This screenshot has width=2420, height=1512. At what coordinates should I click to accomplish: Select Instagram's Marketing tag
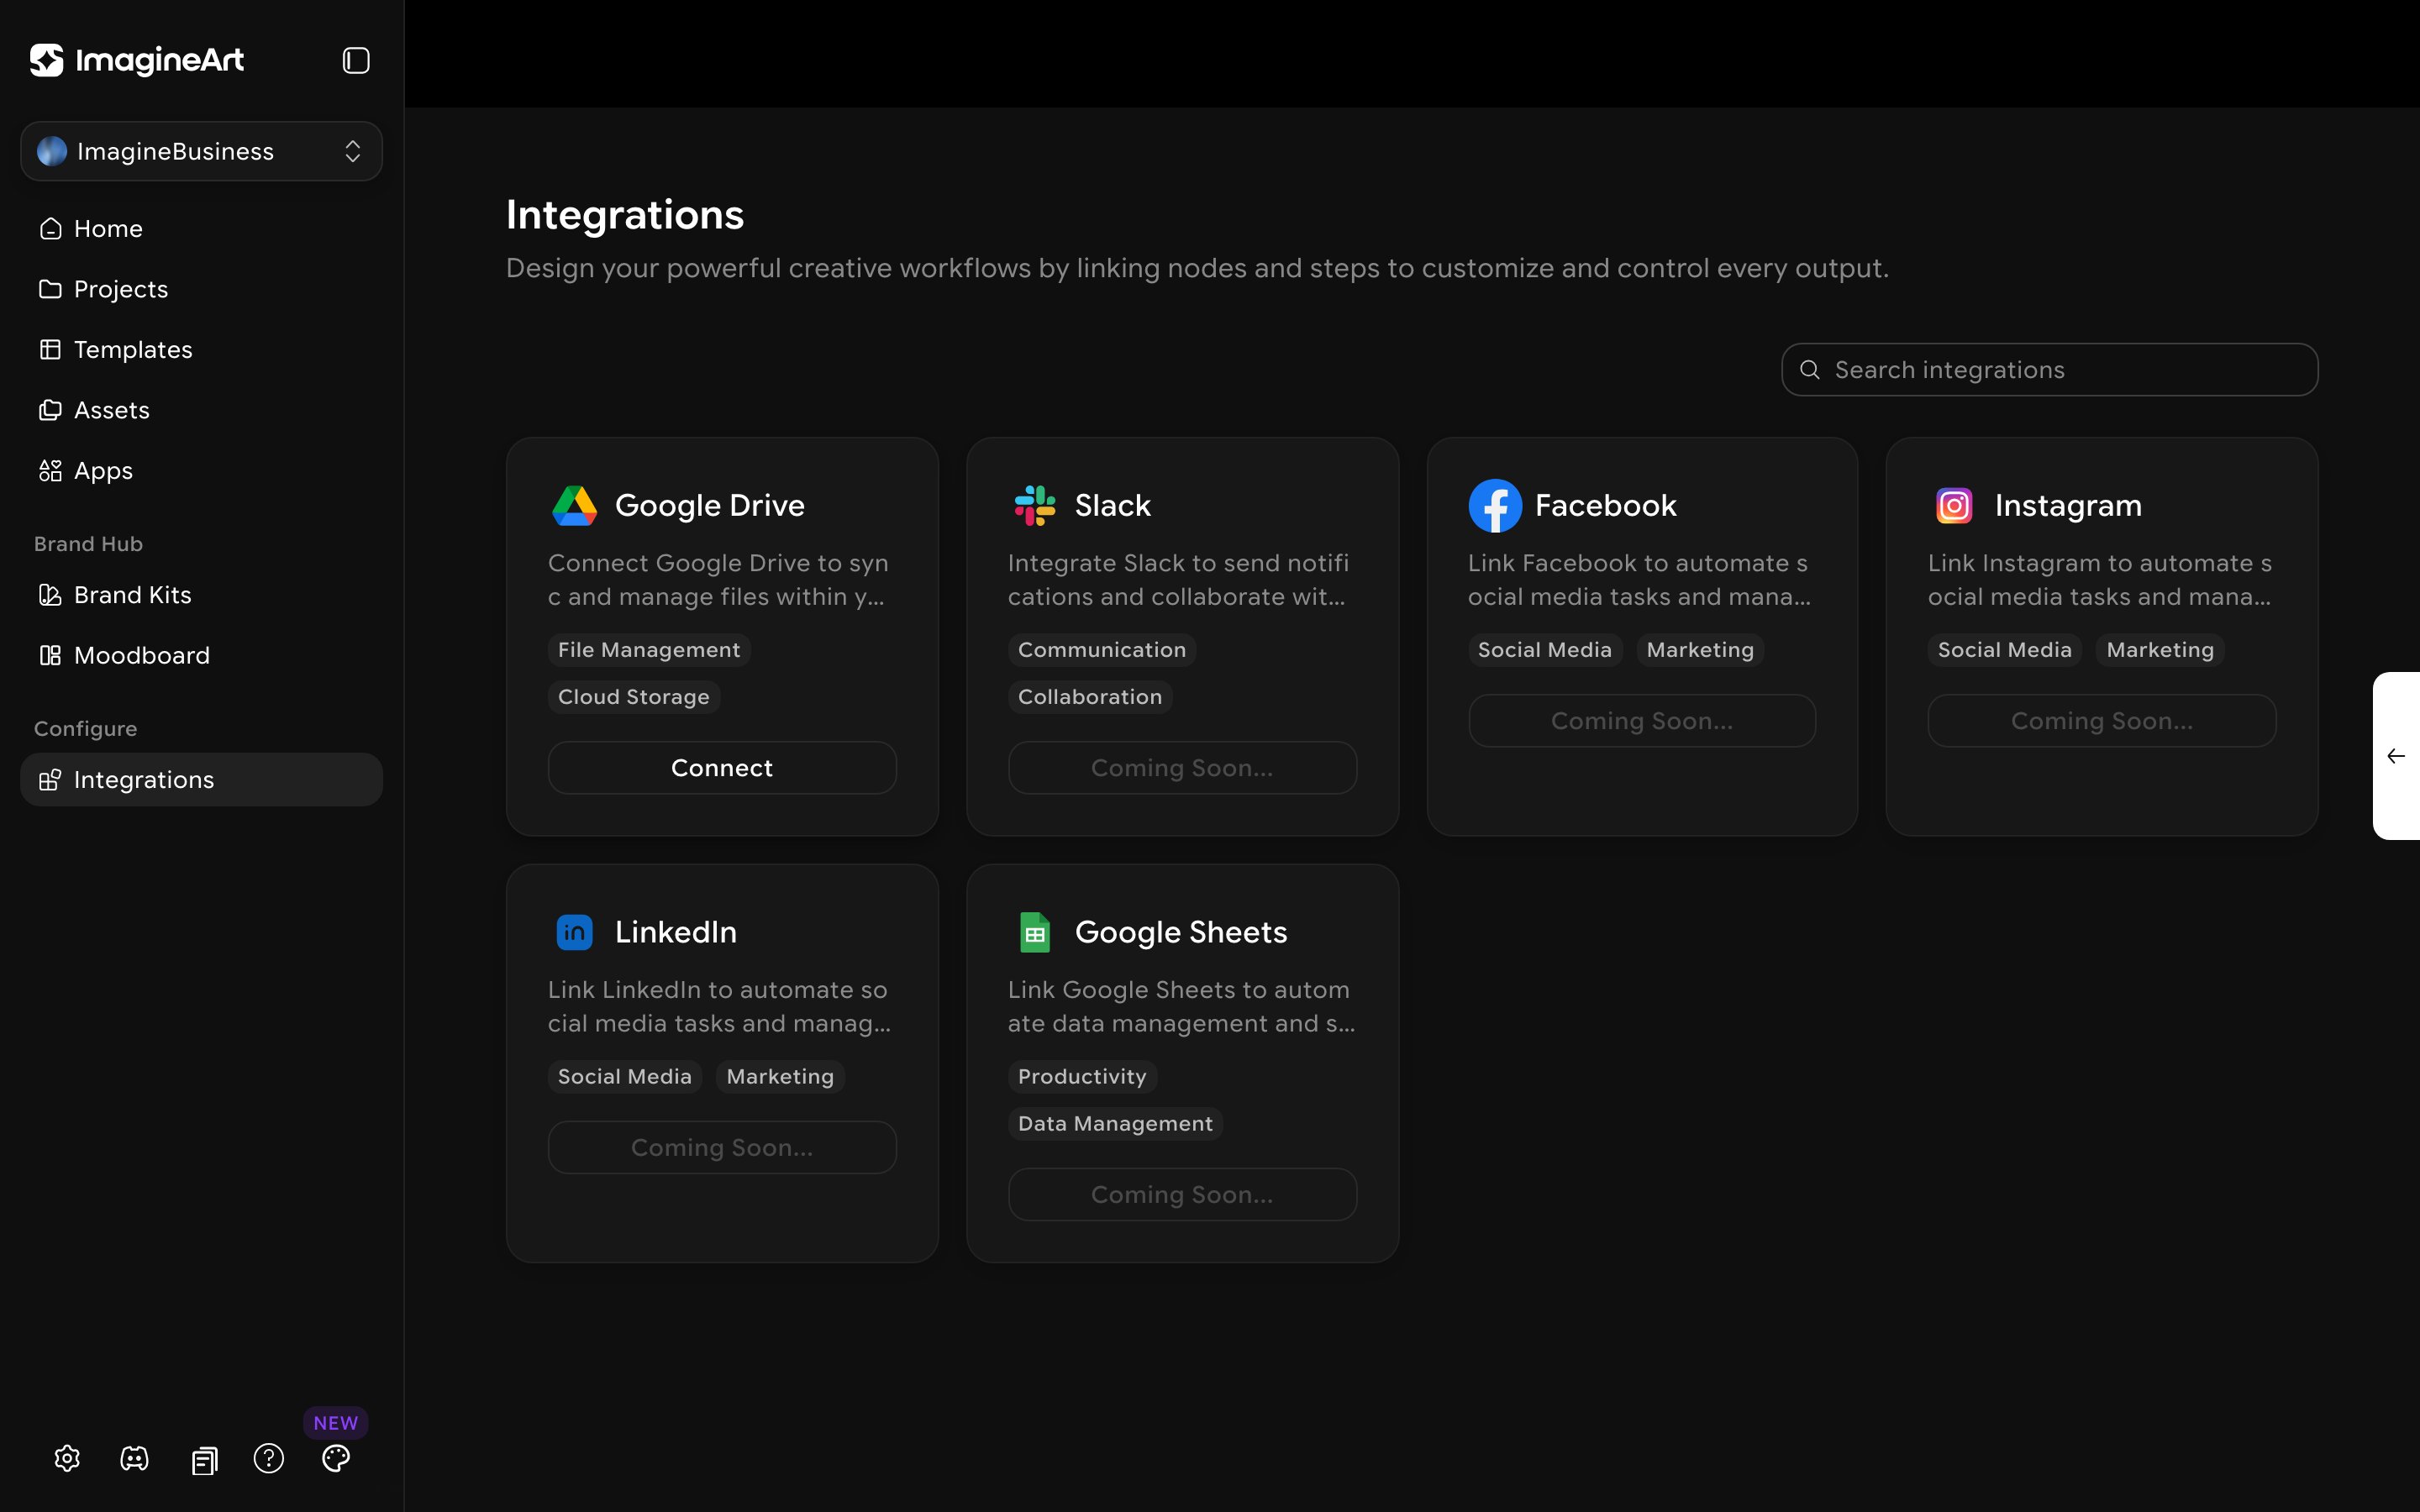[2160, 650]
